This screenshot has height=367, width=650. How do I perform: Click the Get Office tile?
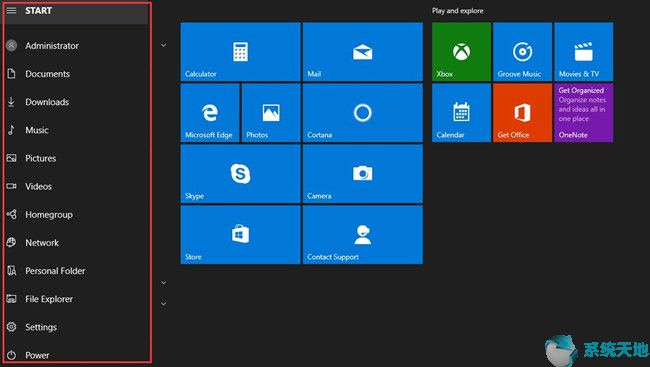tap(522, 113)
